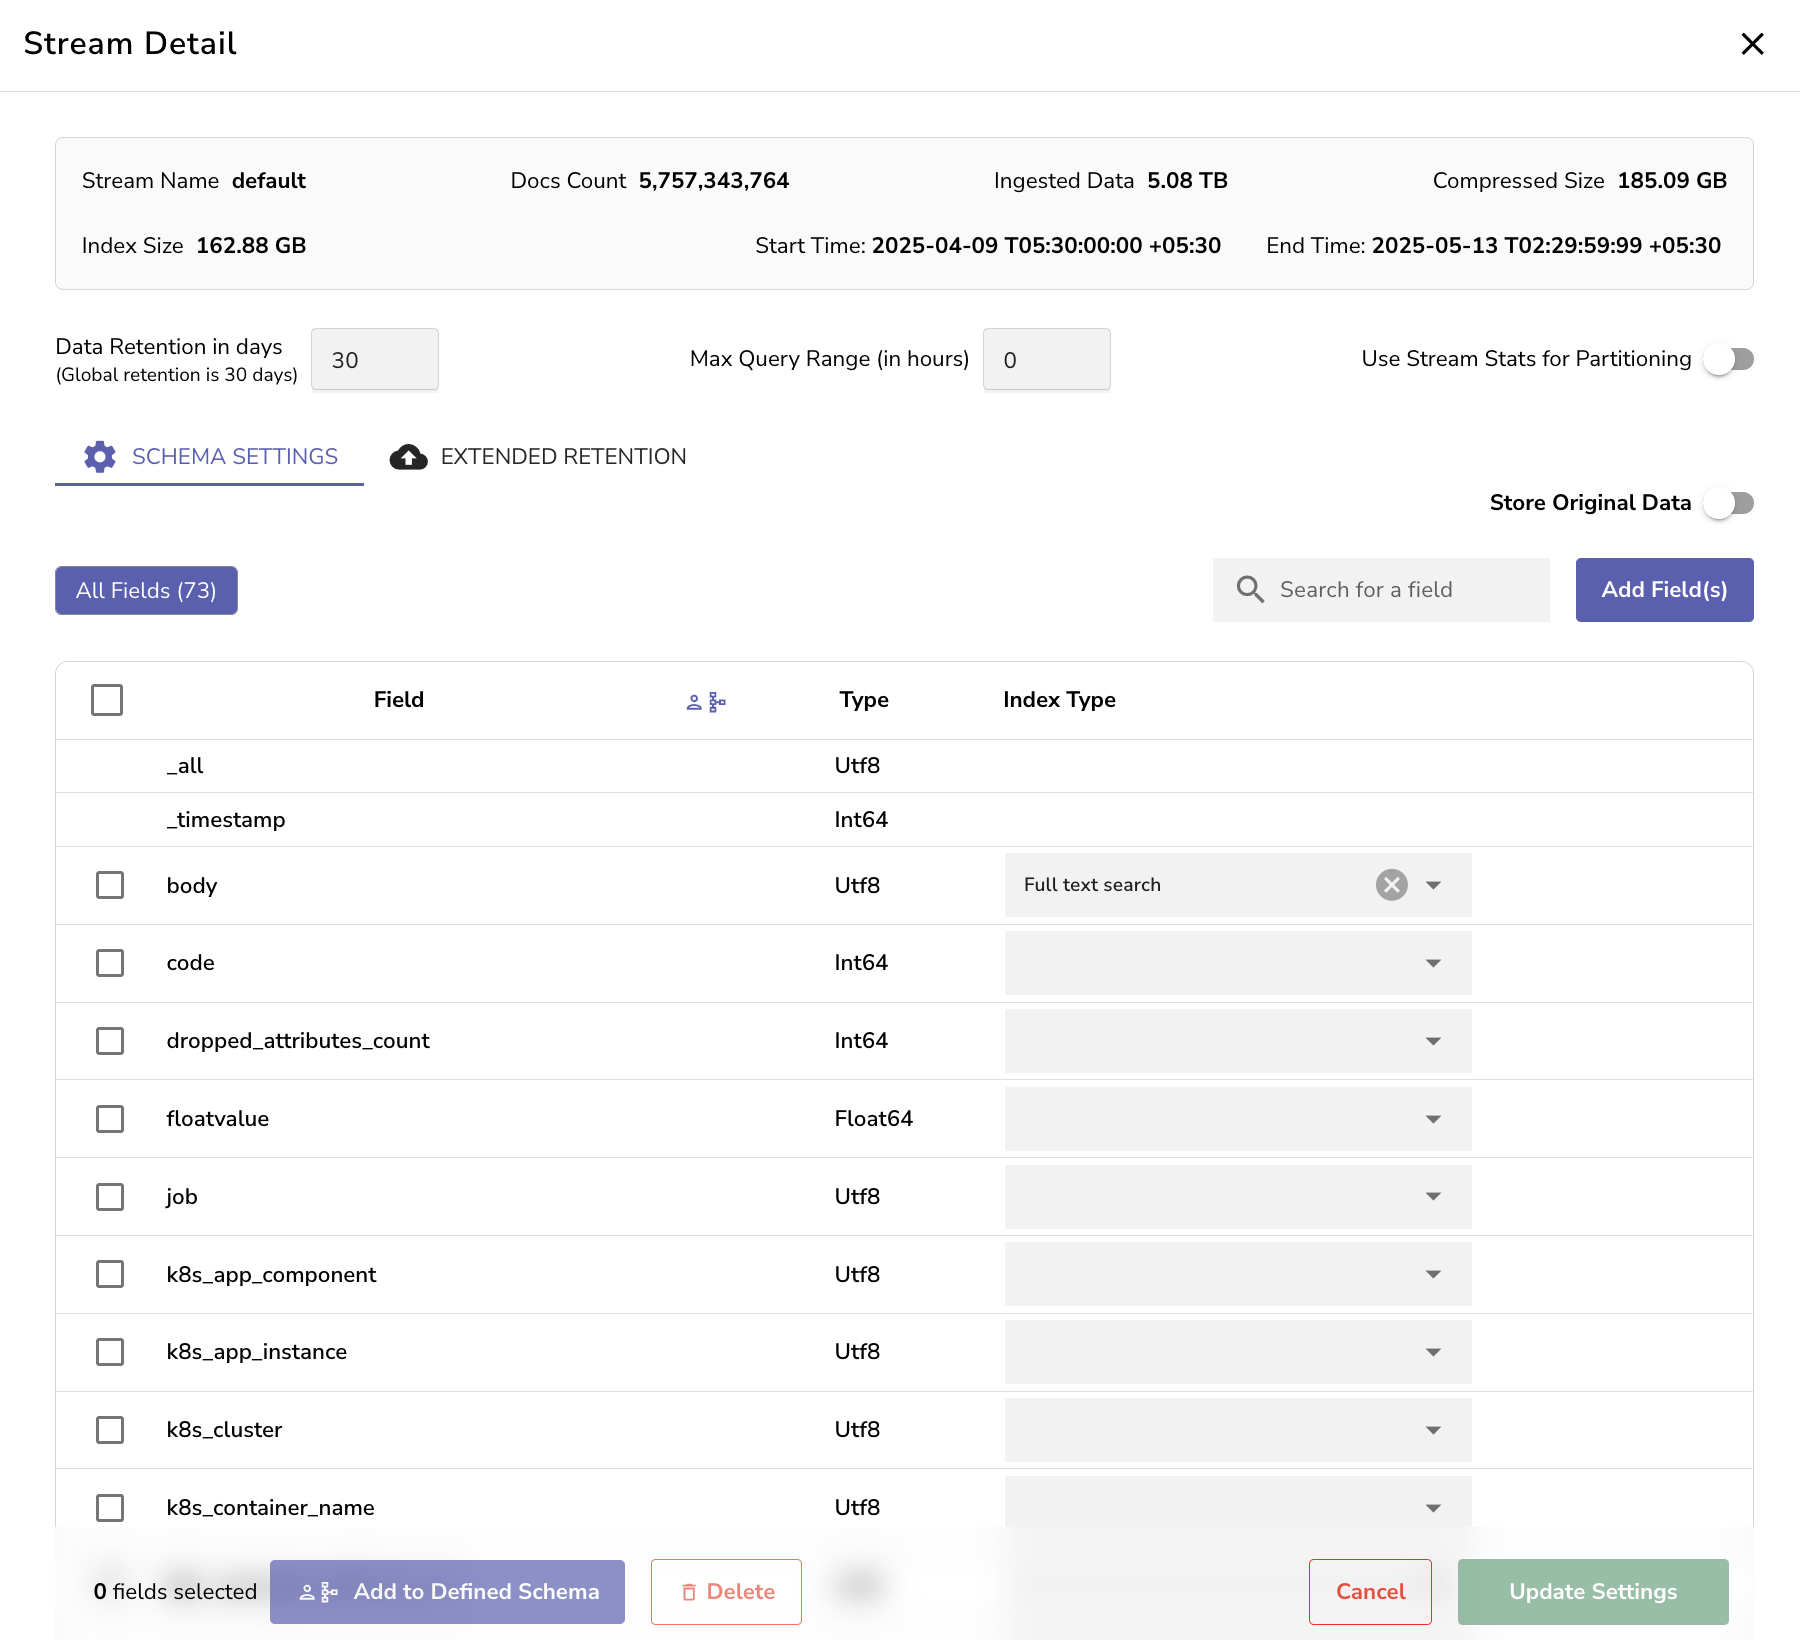Toggle Use Stream Stats for Partitioning
1800x1640 pixels.
click(1730, 359)
